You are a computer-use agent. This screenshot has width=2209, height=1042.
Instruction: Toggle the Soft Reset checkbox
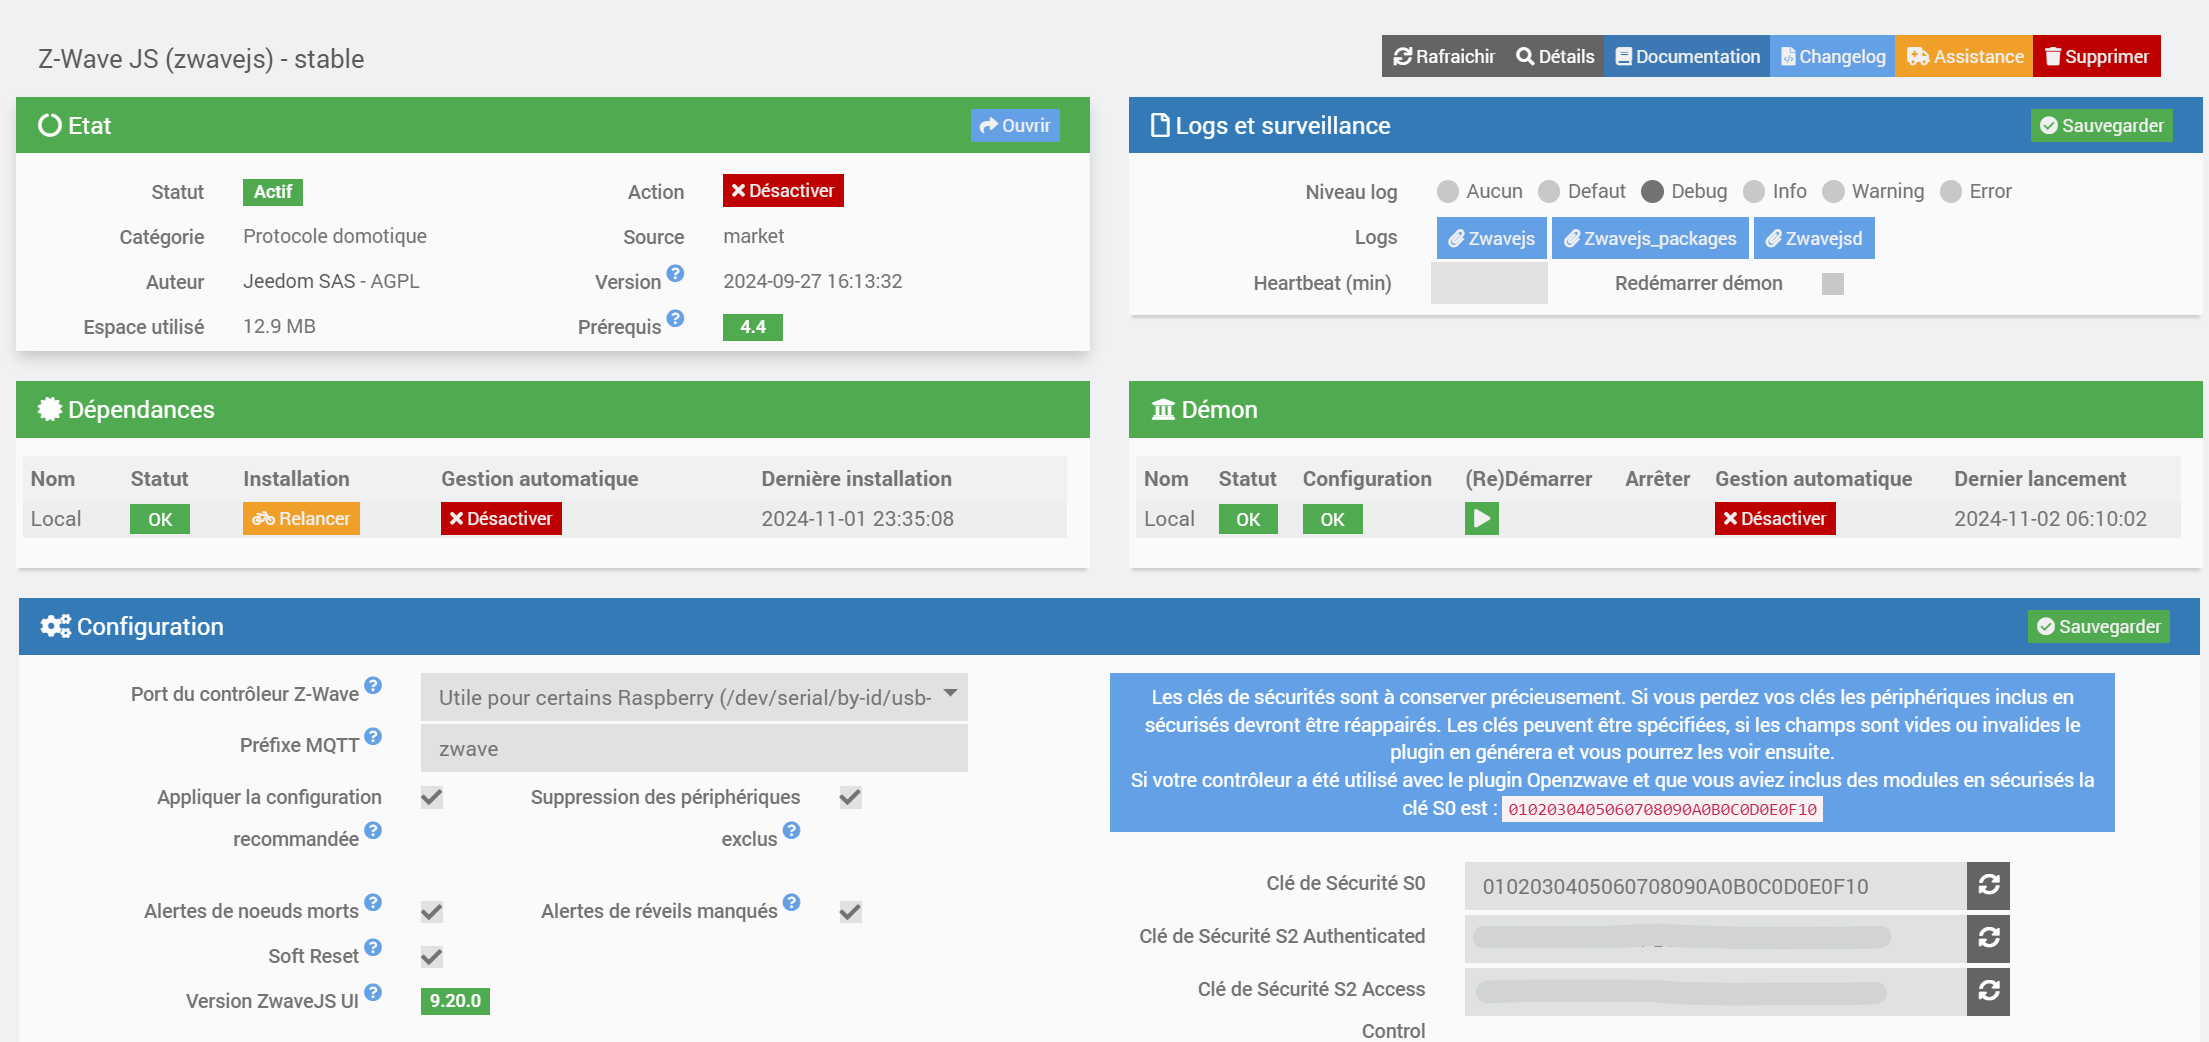click(432, 956)
